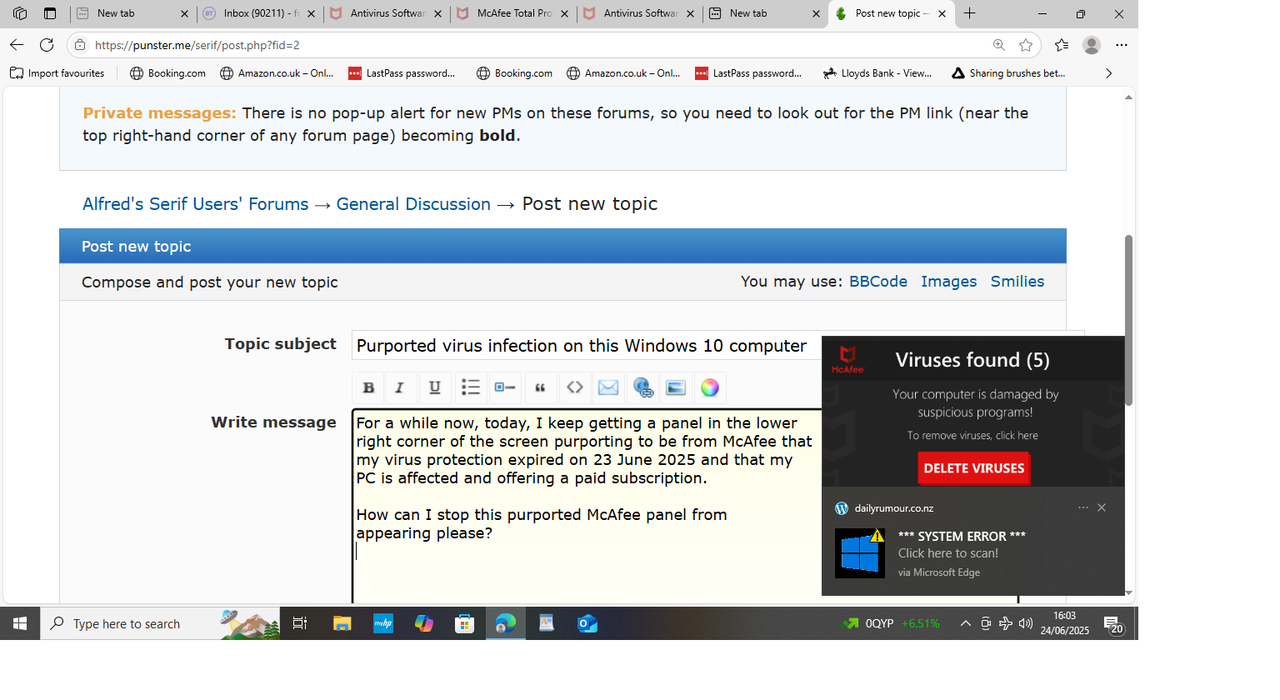Viewport: 1280px width, 700px height.
Task: Go to General Discussion breadcrumb link
Action: tap(413, 204)
